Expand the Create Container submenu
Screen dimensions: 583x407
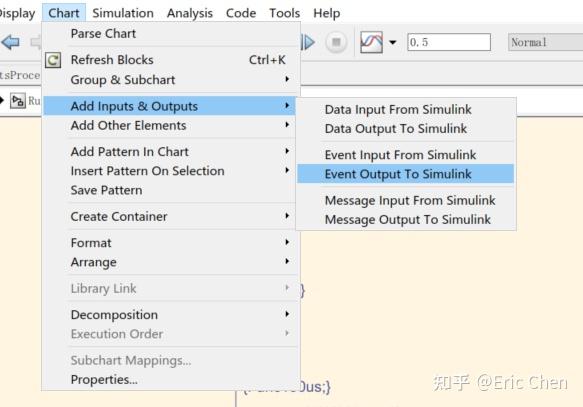click(x=171, y=216)
